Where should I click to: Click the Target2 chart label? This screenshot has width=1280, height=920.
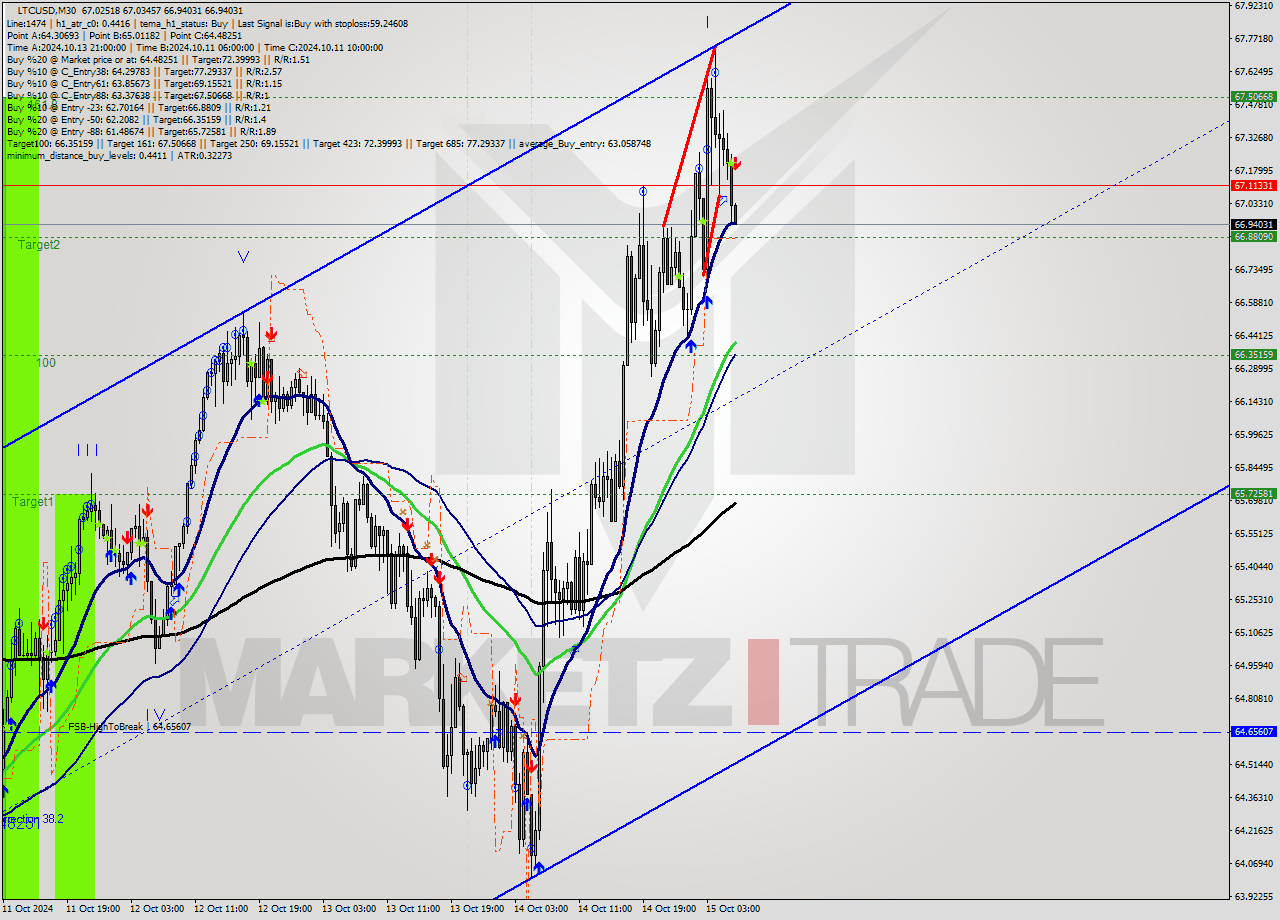38,245
